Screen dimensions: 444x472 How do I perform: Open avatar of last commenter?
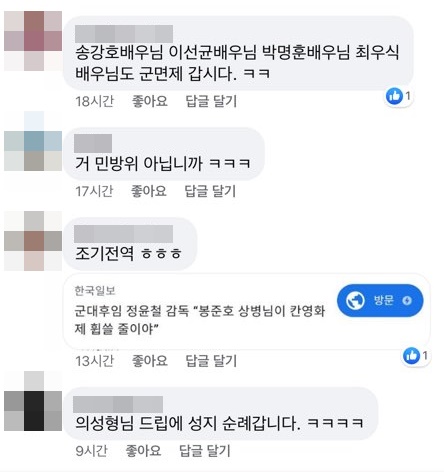pos(33,401)
